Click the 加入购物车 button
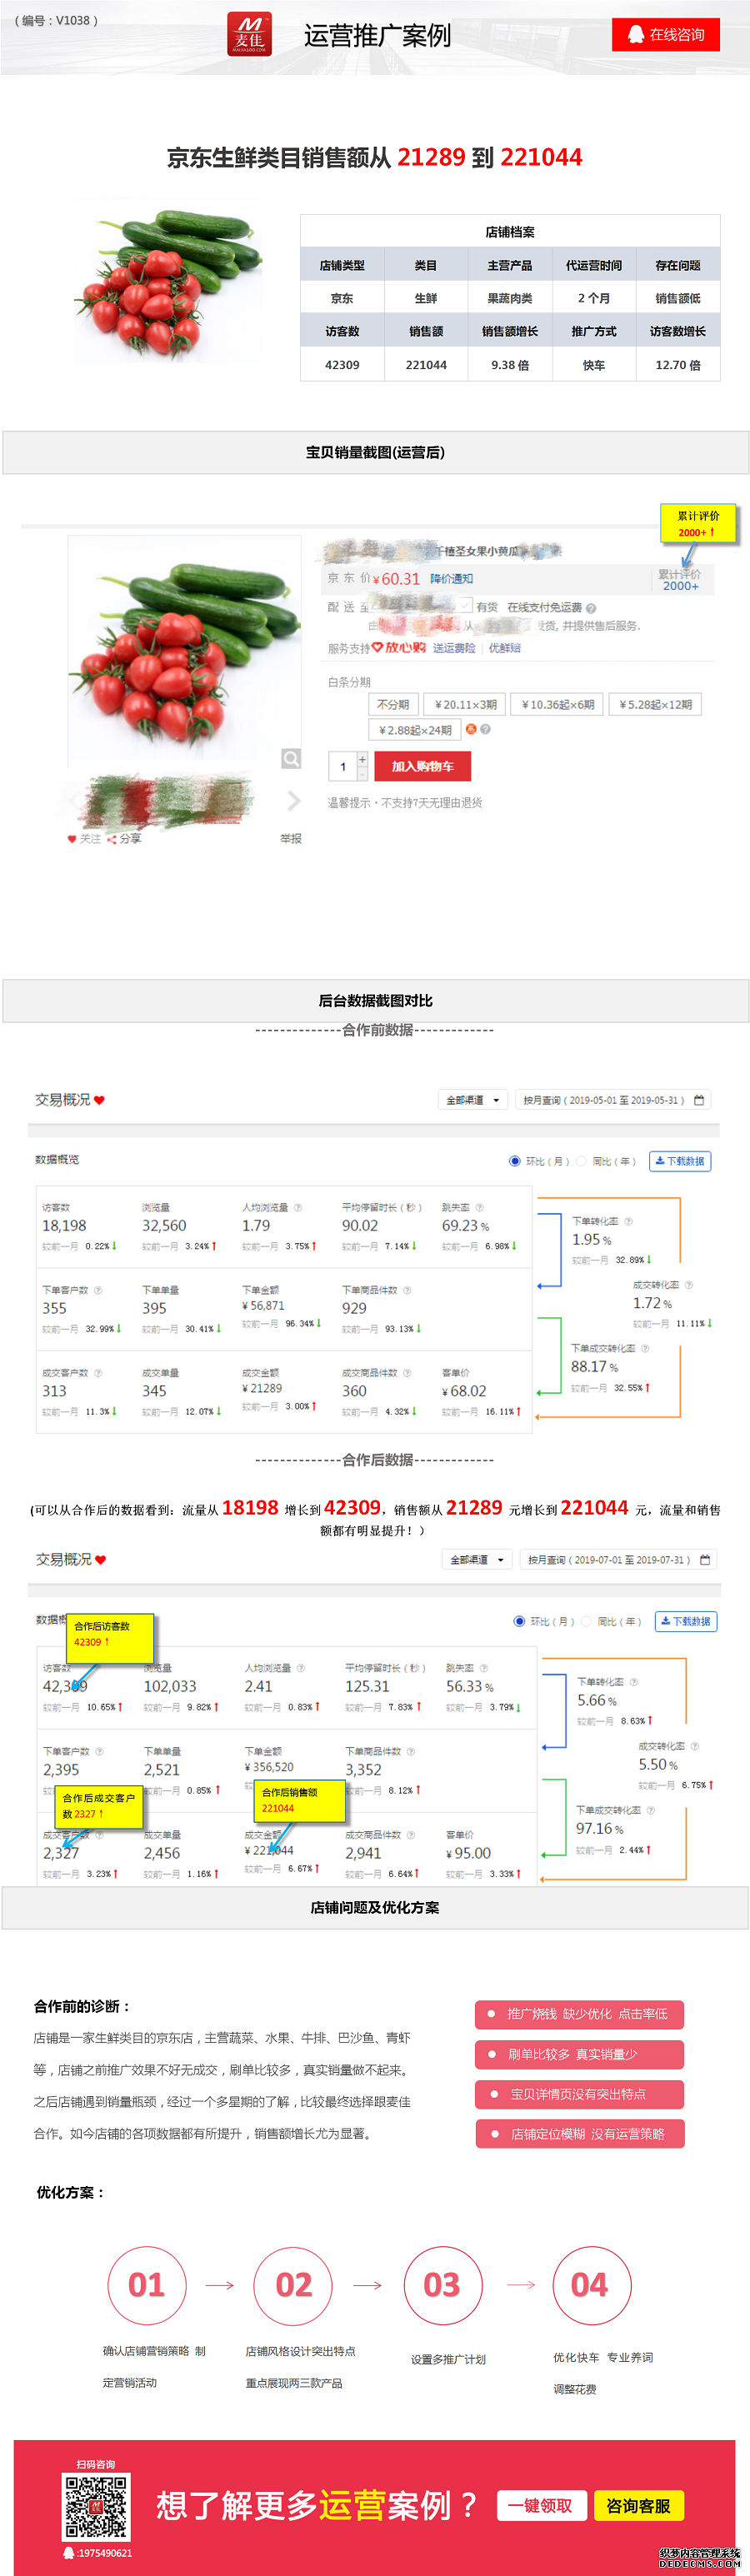 pos(422,766)
